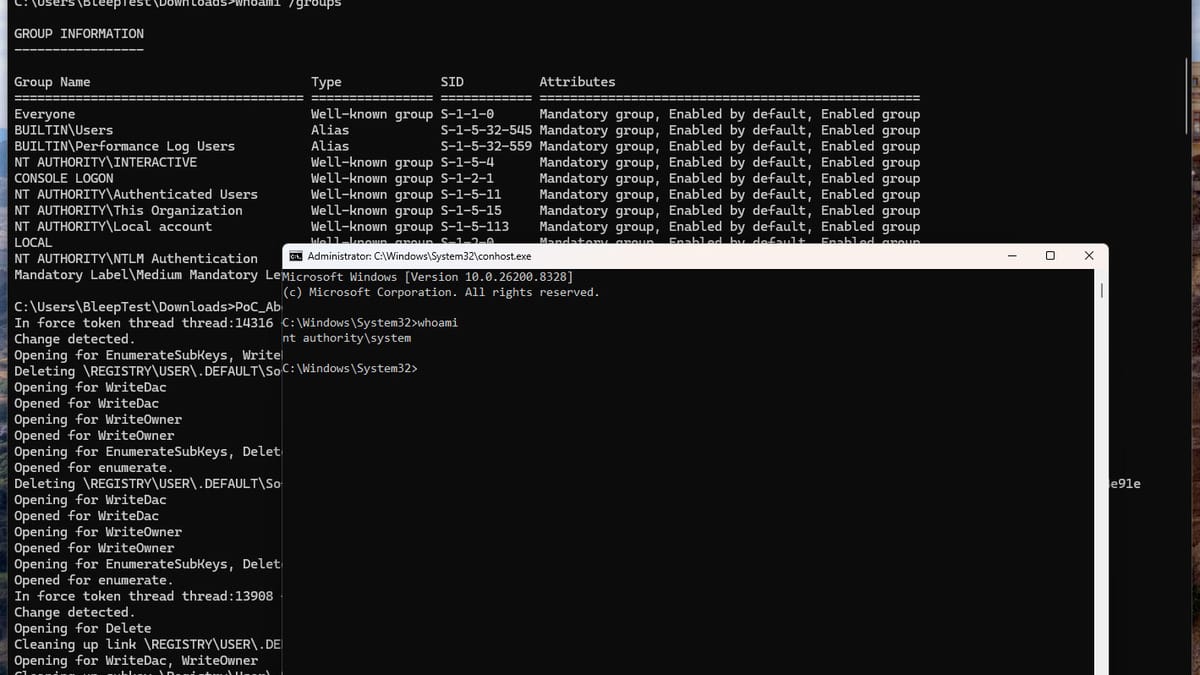
Task: Click the "C:\Users\BleepTest\Downloads>PoC_Ab" command line
Action: (148, 307)
